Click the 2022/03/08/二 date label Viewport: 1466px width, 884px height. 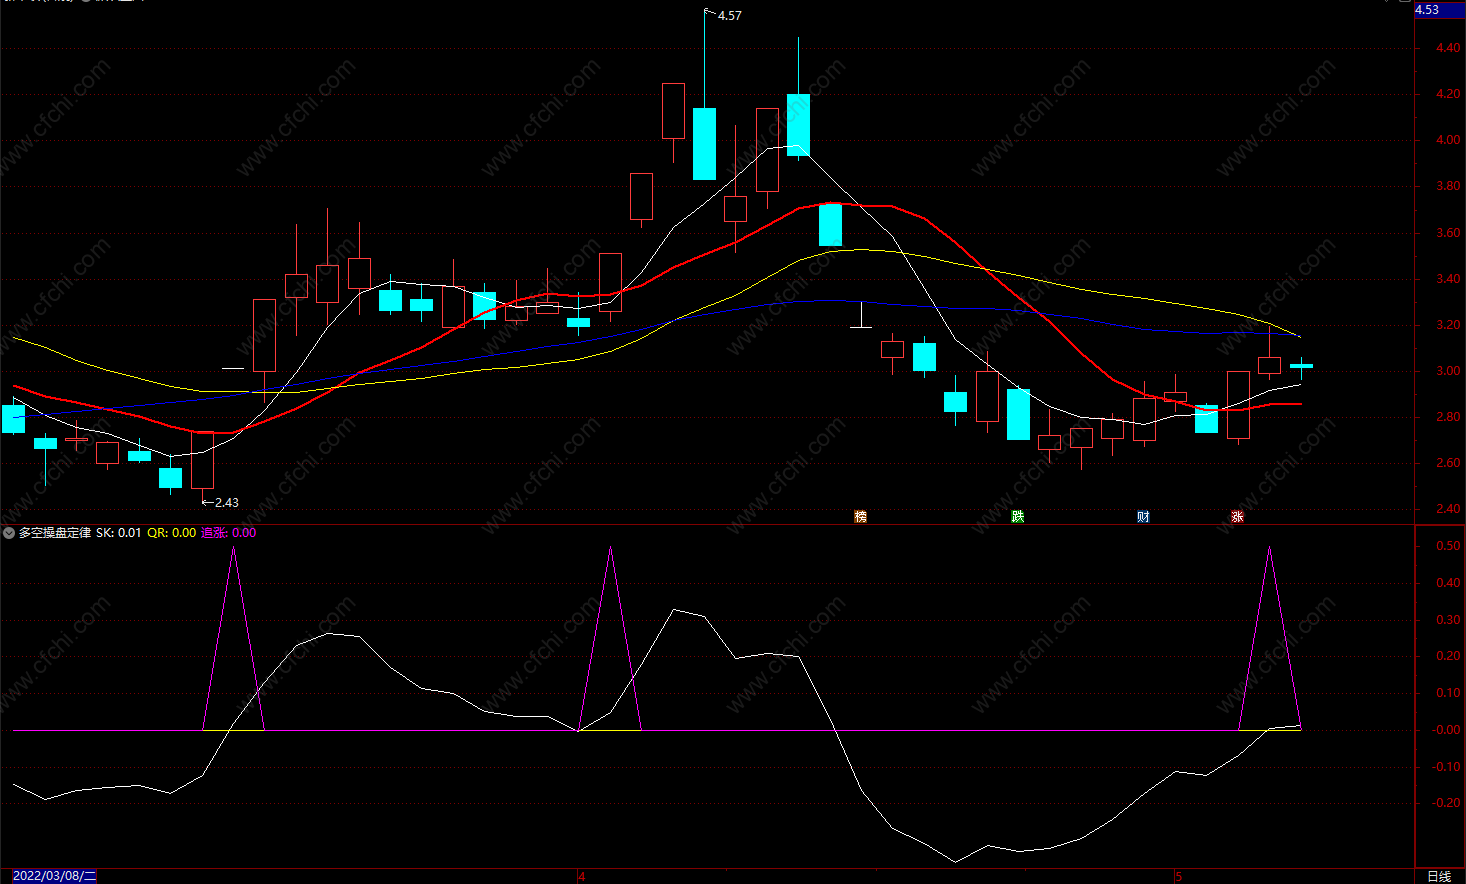pos(54,876)
